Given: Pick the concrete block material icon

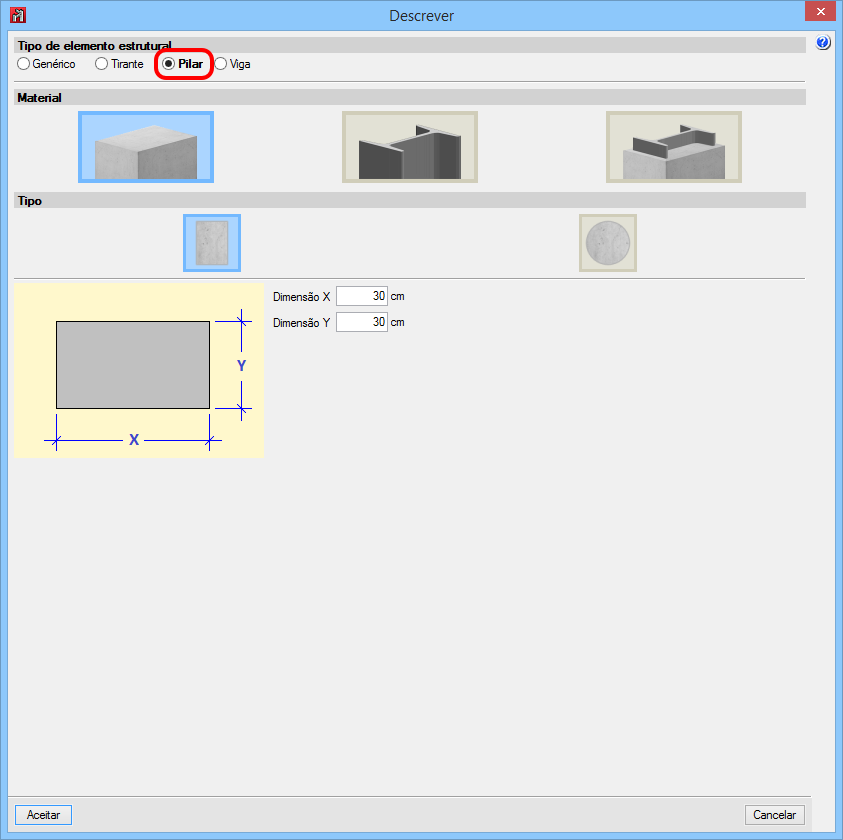Looking at the screenshot, I should point(146,147).
